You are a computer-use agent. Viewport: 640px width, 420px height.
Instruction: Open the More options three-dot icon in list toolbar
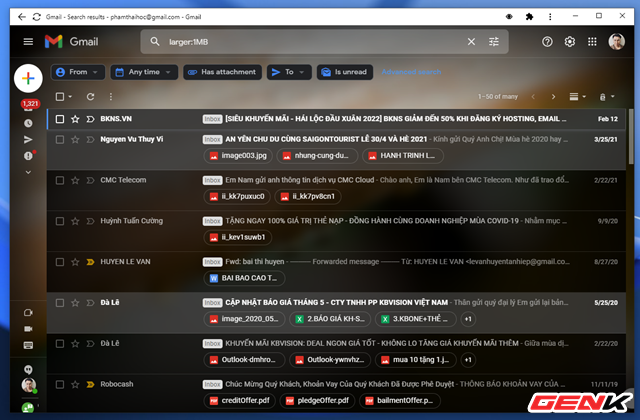pos(111,96)
